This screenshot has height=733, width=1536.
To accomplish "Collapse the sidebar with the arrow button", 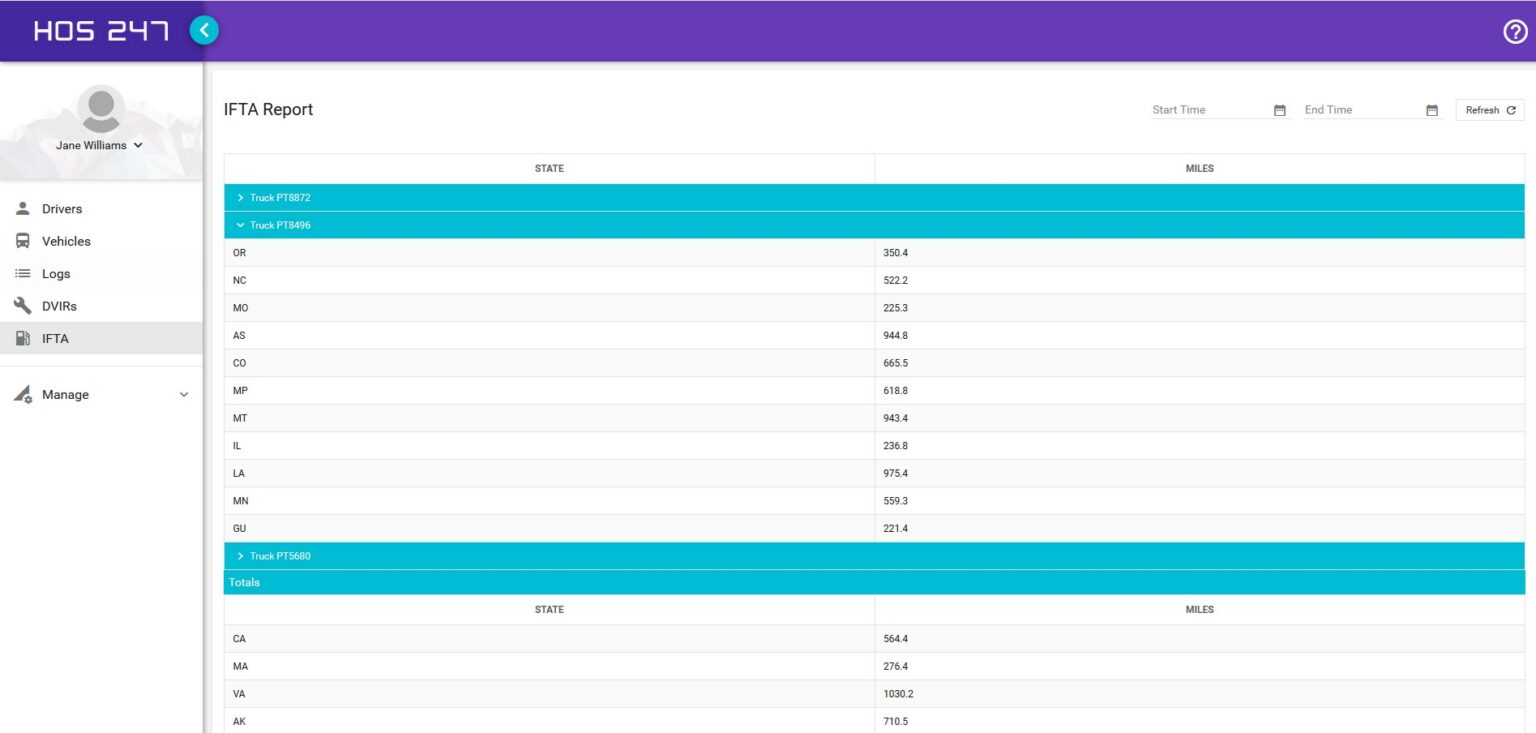I will [203, 30].
